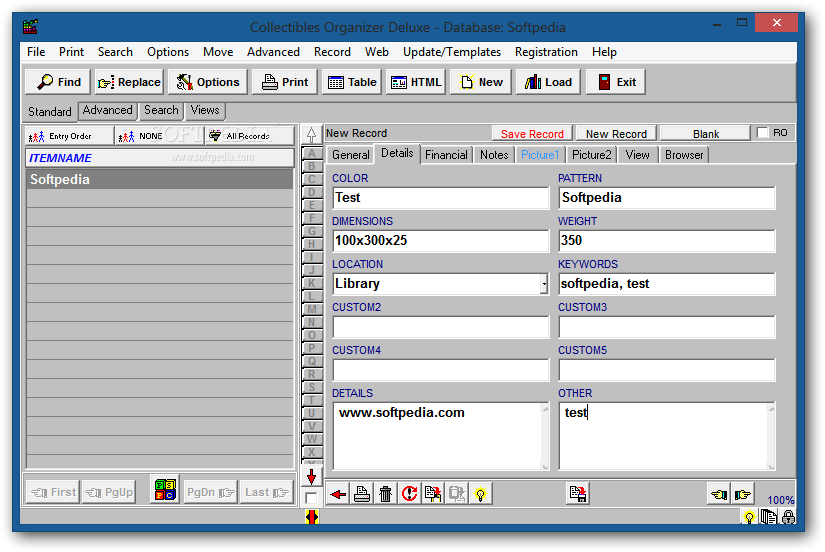Image resolution: width=825 pixels, height=552 pixels.
Task: Click the Print toolbar button with printer icon
Action: 285,82
